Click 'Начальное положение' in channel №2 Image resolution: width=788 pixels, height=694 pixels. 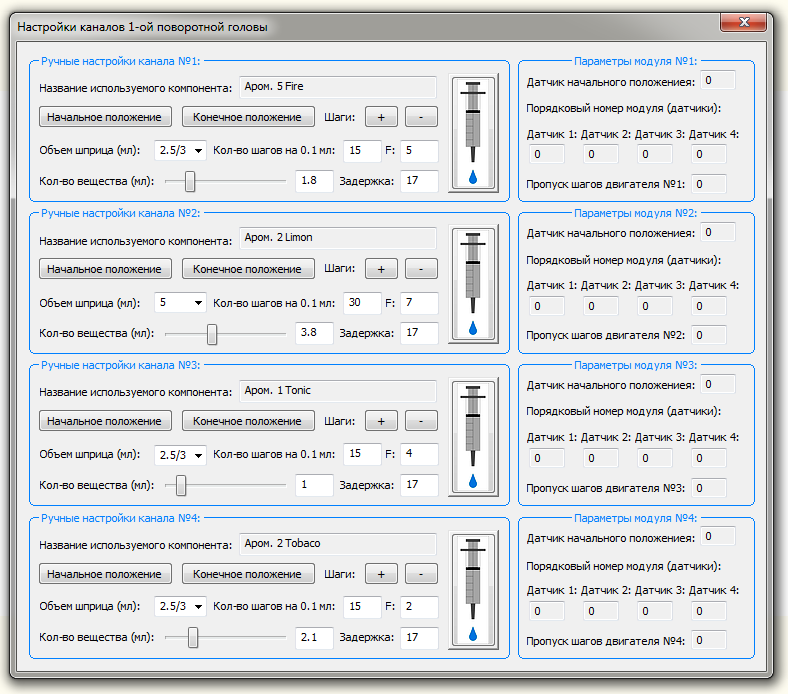tap(105, 269)
